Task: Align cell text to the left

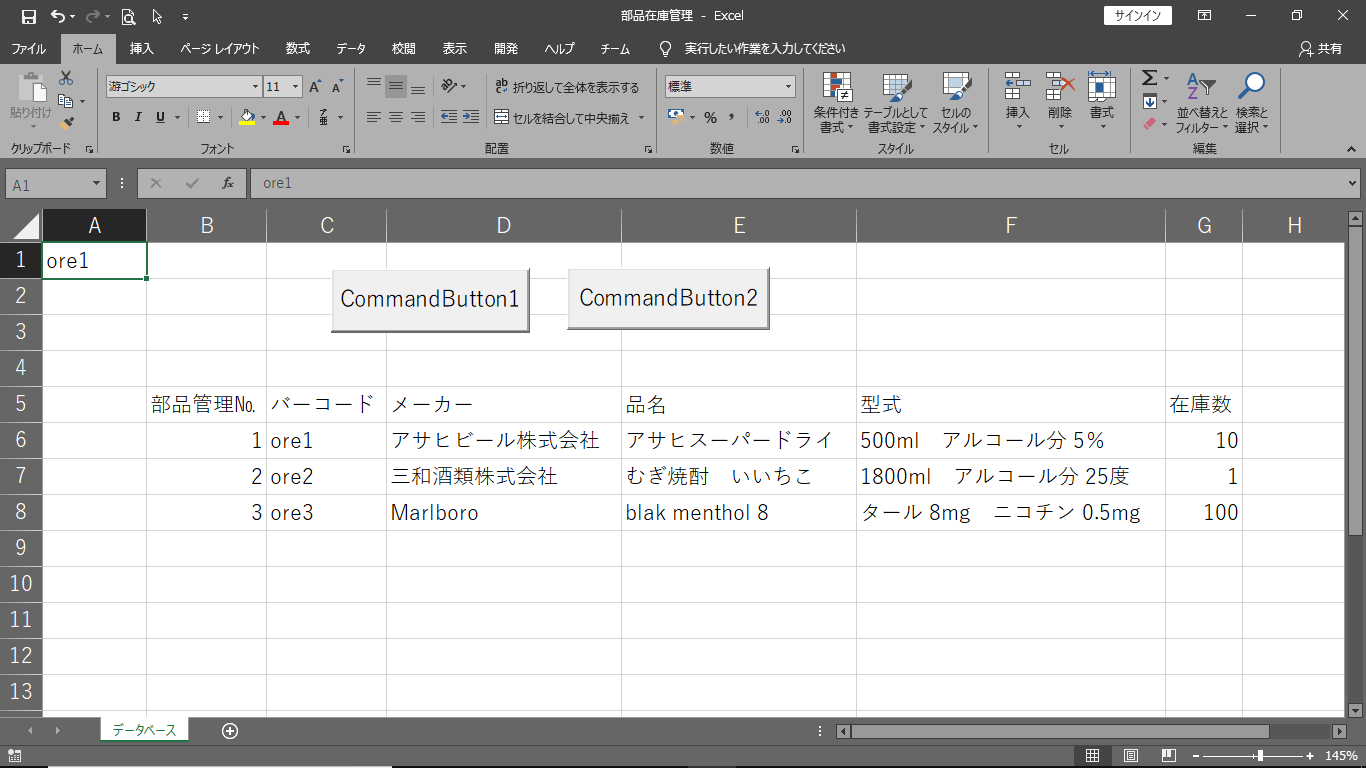Action: pos(374,117)
